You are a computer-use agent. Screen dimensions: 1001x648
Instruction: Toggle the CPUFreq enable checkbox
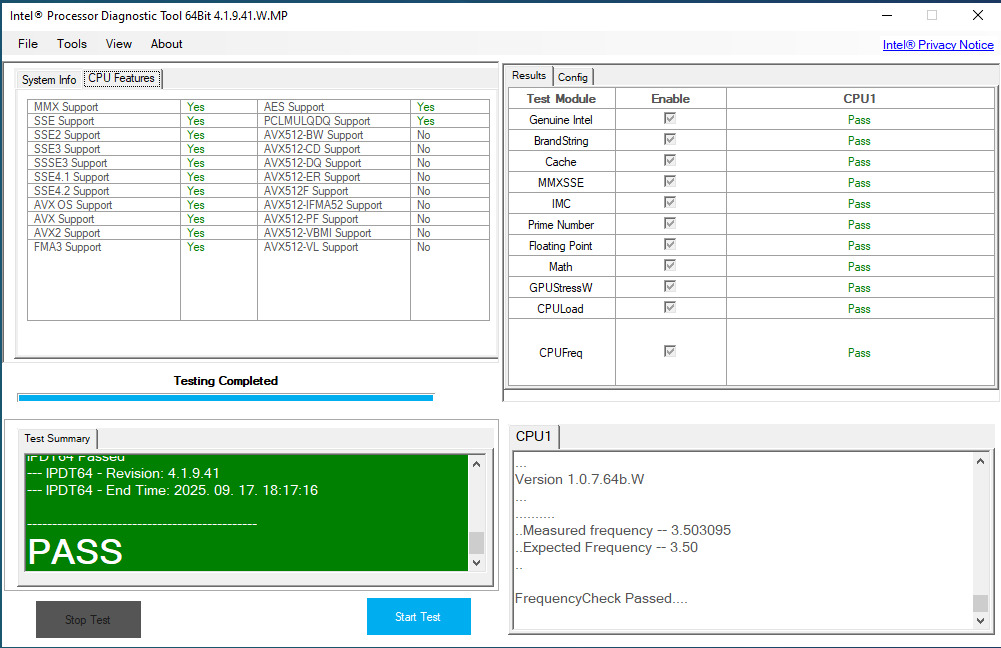tap(670, 351)
